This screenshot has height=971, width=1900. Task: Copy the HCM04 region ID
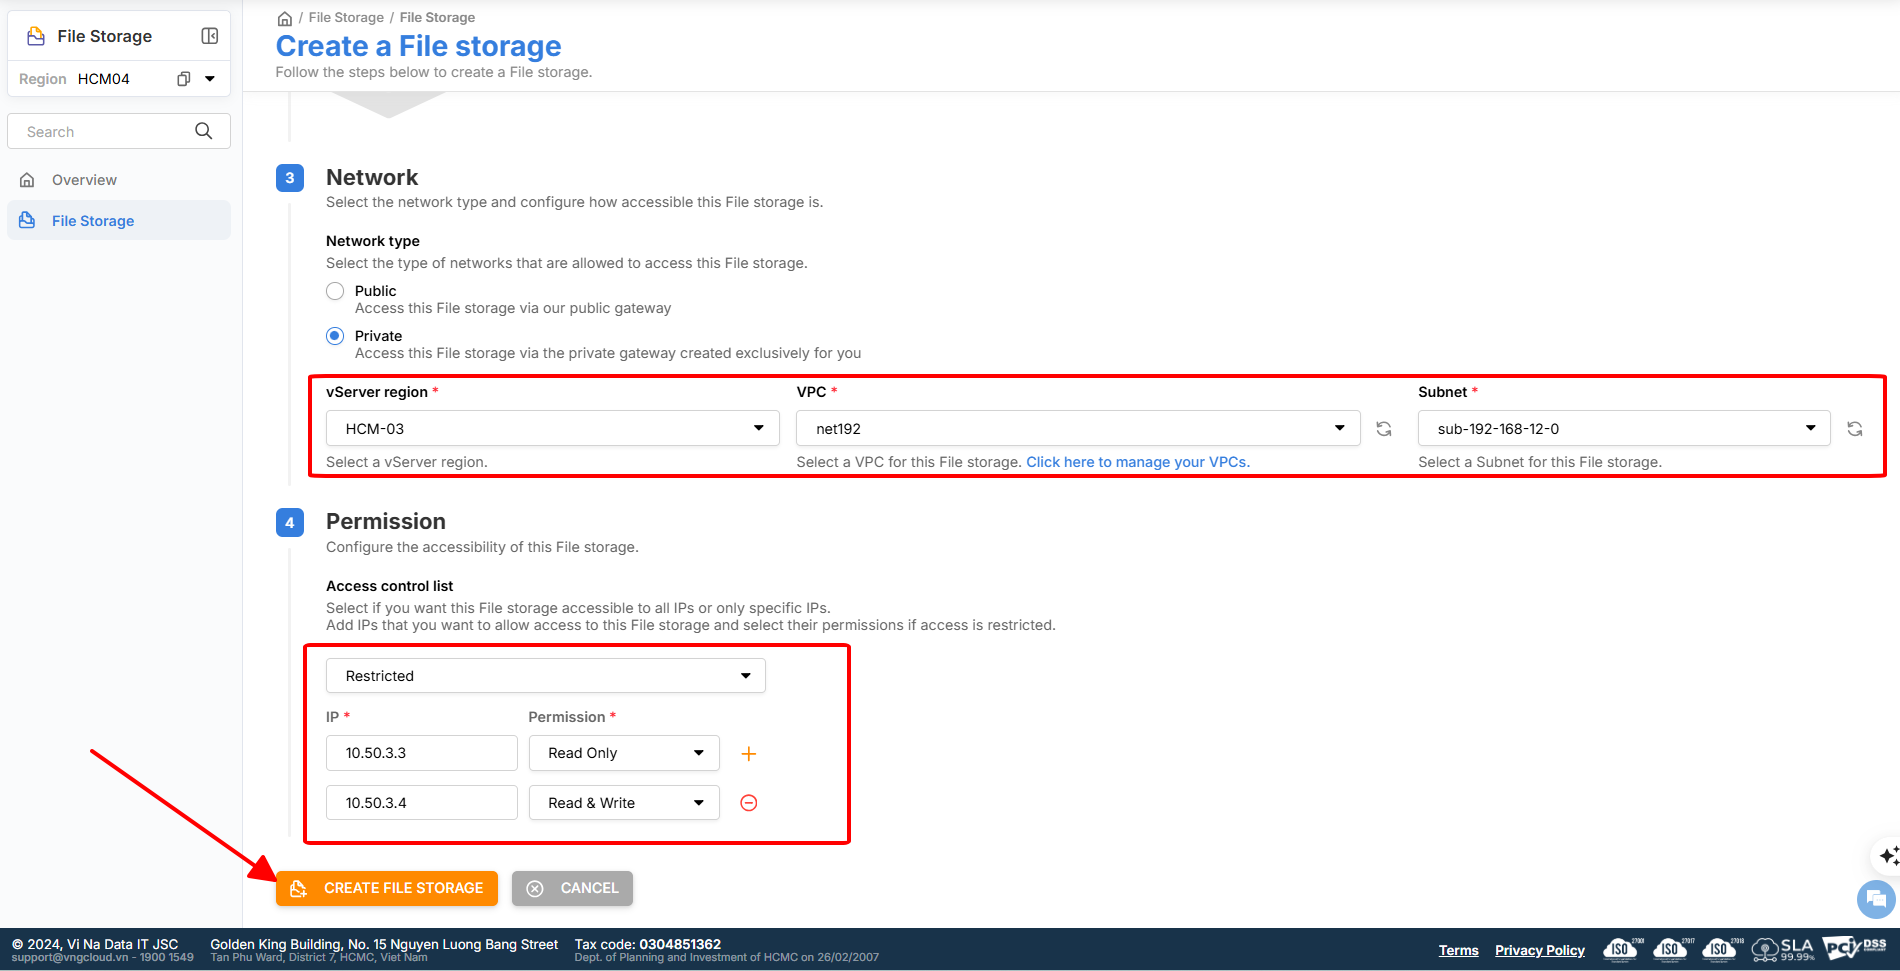tap(183, 79)
